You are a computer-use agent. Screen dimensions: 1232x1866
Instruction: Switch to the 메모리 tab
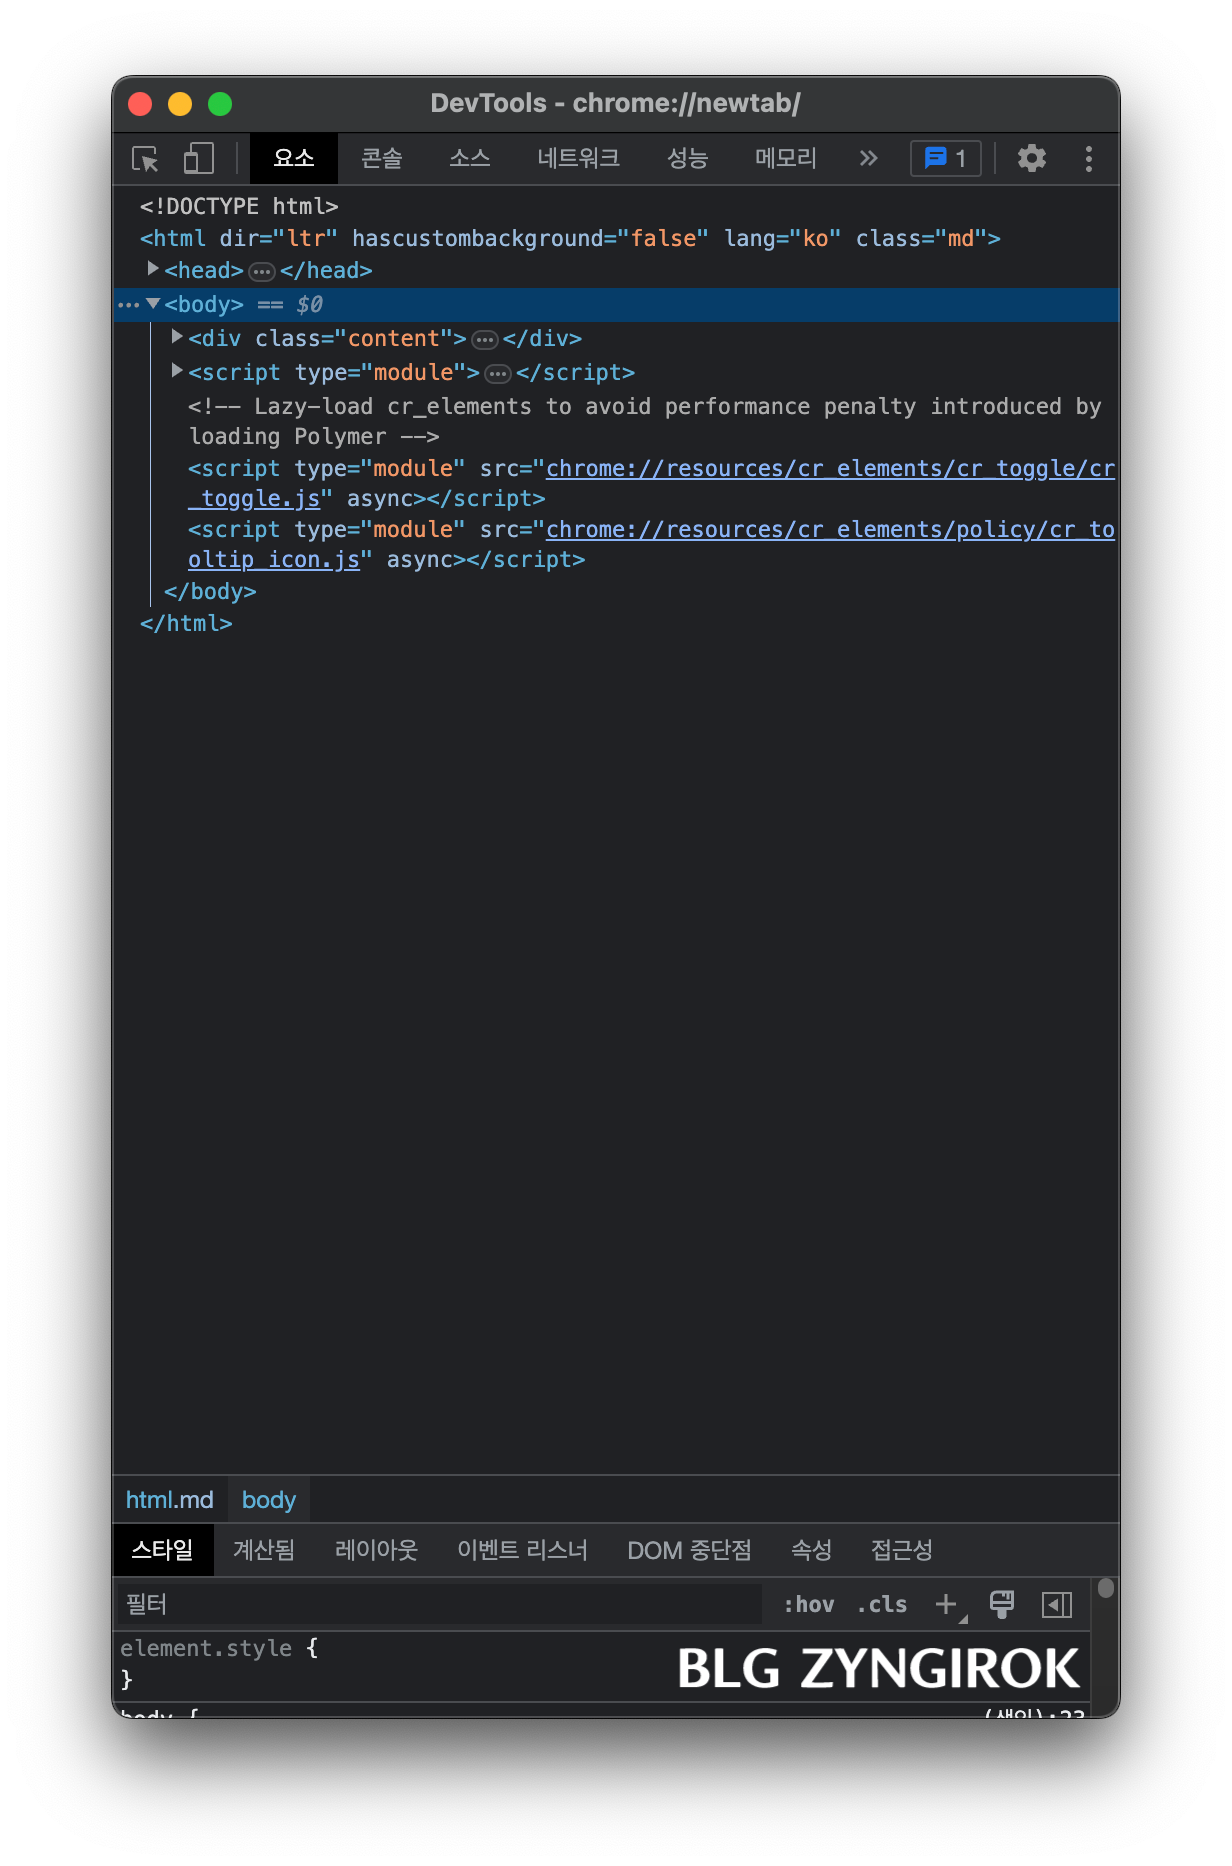click(786, 158)
